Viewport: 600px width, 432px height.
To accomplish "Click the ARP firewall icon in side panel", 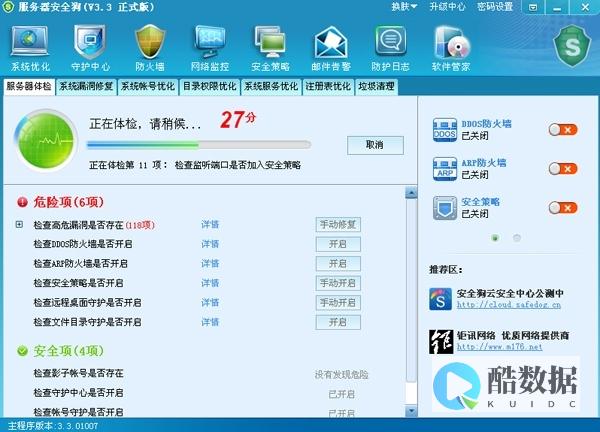I will pos(445,169).
